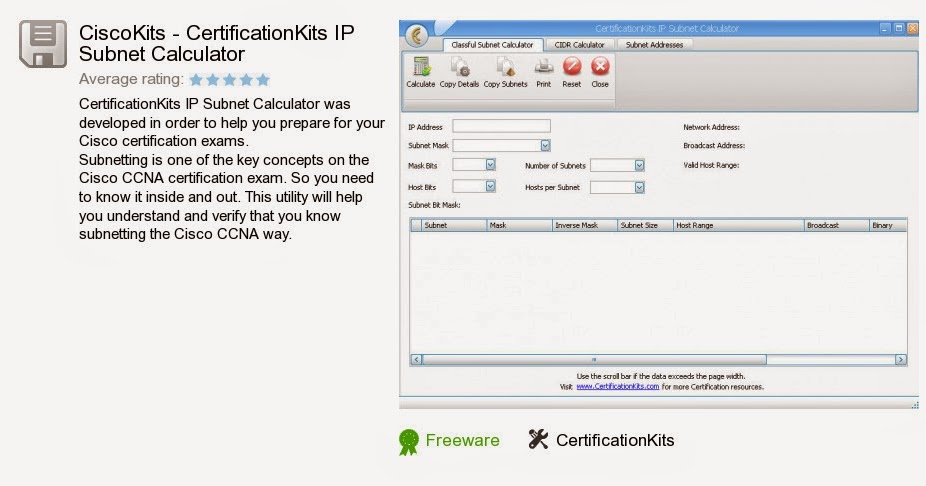Viewport: 926px width, 486px height.
Task: Click the Mask column header
Action: coord(520,225)
